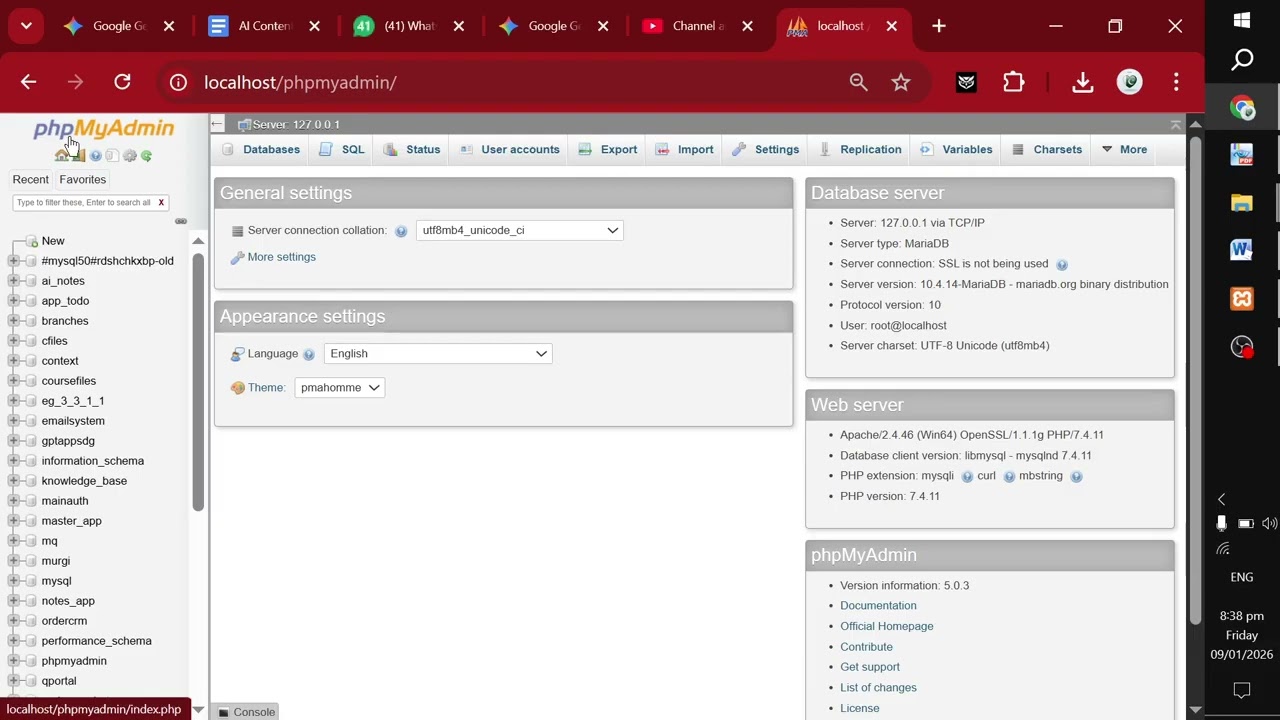
Task: Expand the phpmyadmin database node
Action: point(14,661)
